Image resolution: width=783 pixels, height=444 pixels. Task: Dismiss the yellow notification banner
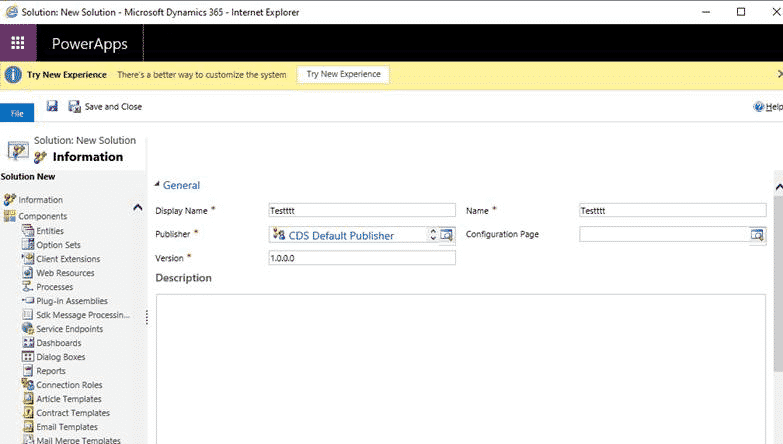coord(779,75)
